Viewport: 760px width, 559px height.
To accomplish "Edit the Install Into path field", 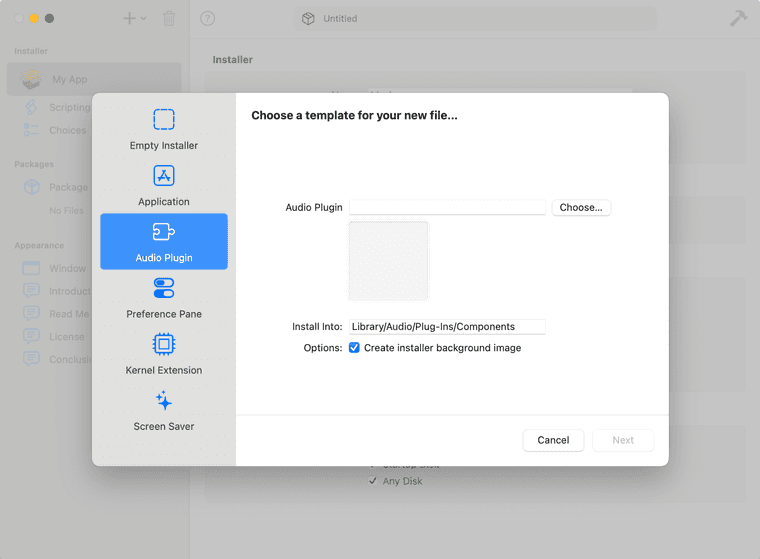I will pyautogui.click(x=447, y=326).
